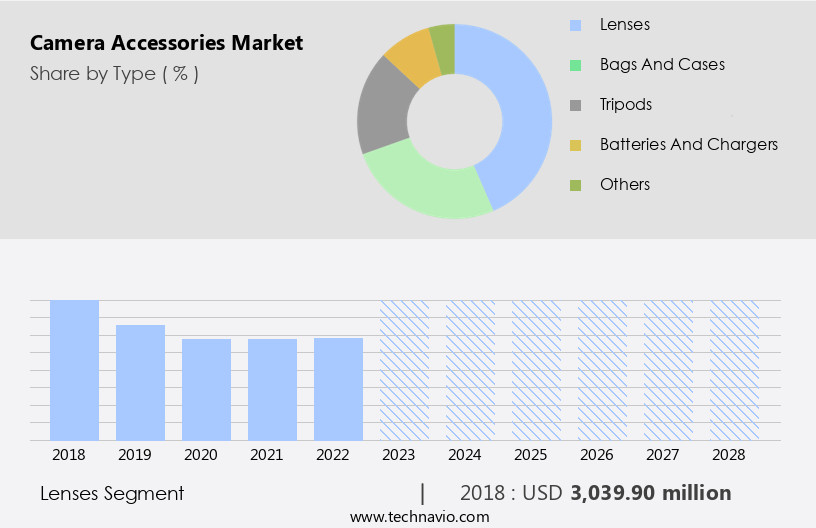Click the hatched 2023 forecast bar
Viewport: 816px width, 528px height.
[x=404, y=370]
